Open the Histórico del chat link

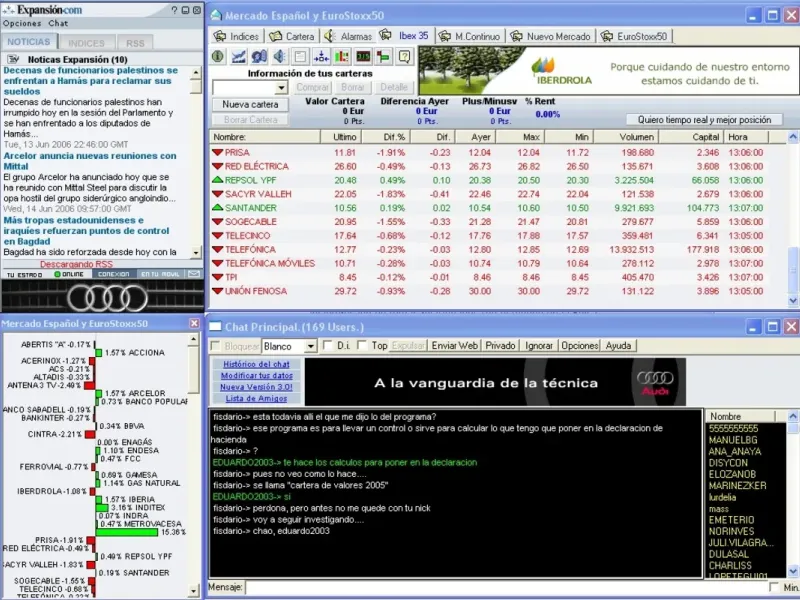(x=256, y=364)
